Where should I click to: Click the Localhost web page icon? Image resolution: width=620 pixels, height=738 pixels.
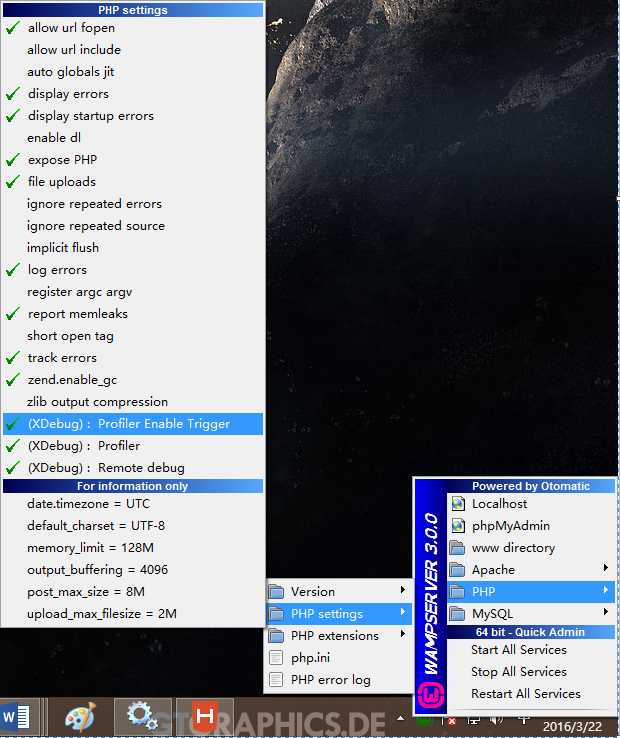(458, 504)
